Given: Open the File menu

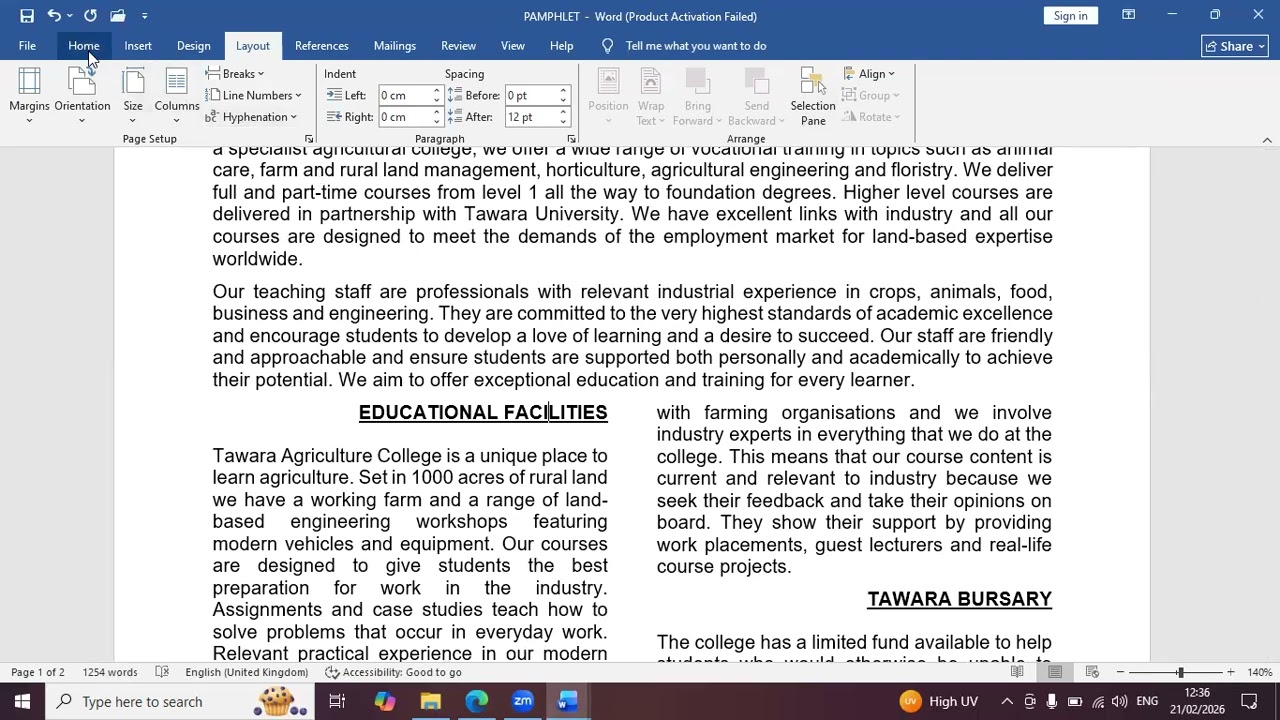Looking at the screenshot, I should 27,46.
